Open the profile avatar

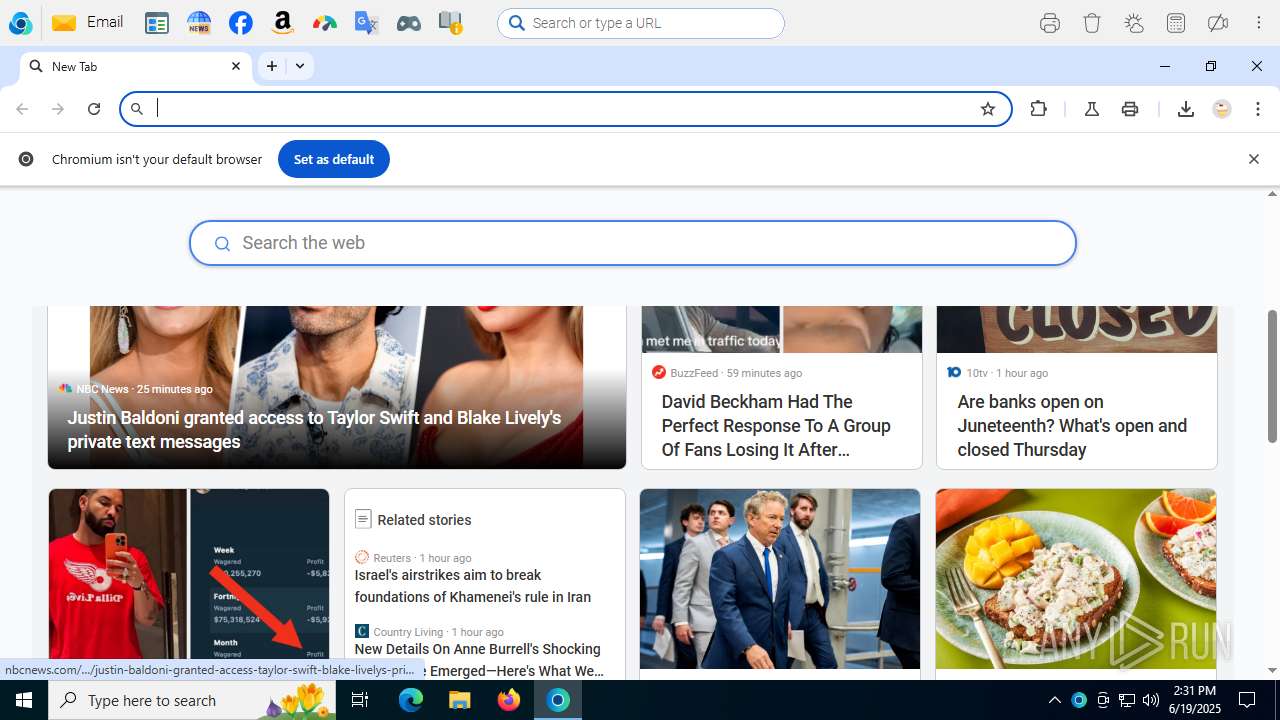click(1222, 109)
